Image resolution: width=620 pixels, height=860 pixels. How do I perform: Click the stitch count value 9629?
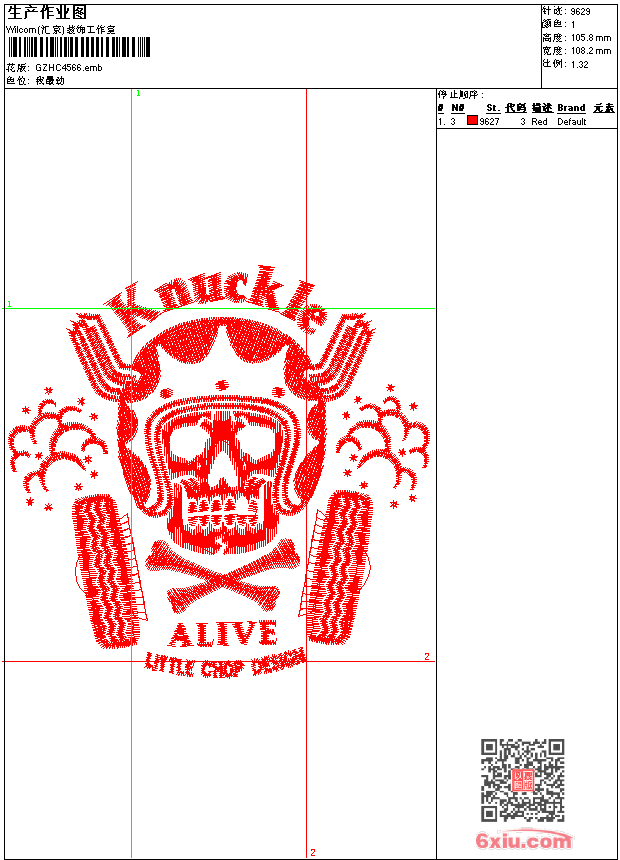pos(580,12)
